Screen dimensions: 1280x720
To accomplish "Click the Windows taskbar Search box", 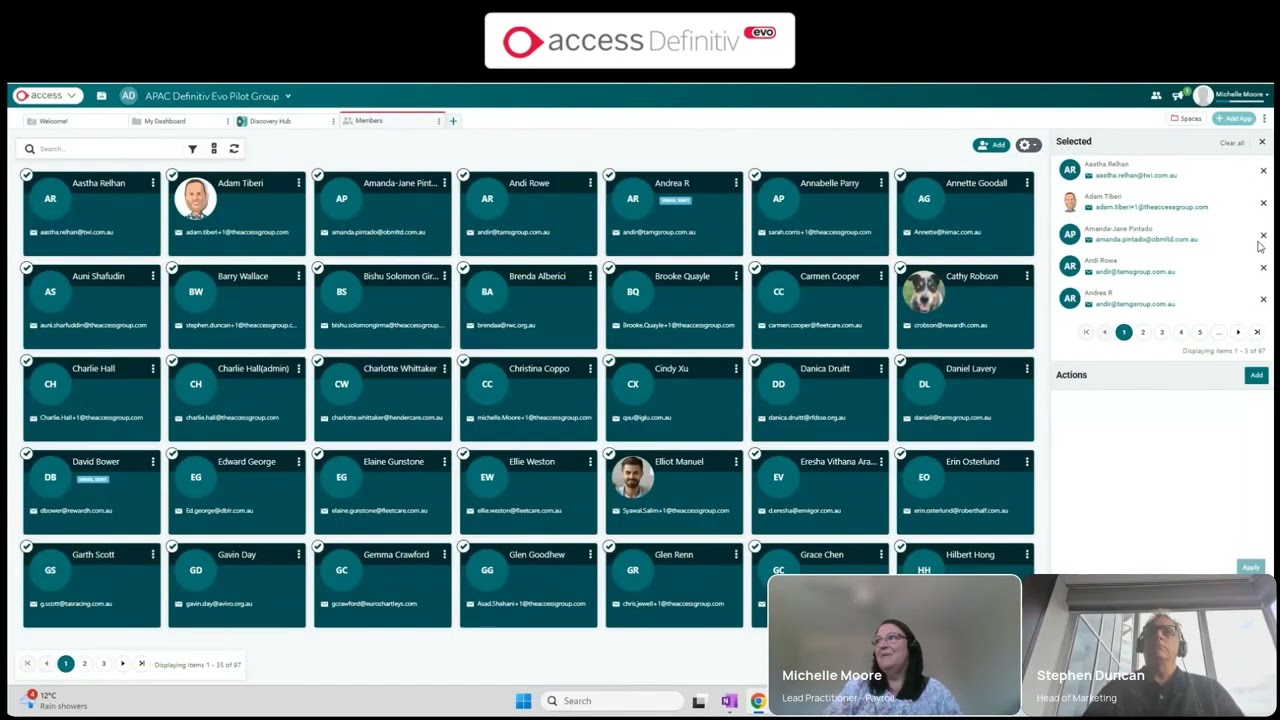I will 613,701.
